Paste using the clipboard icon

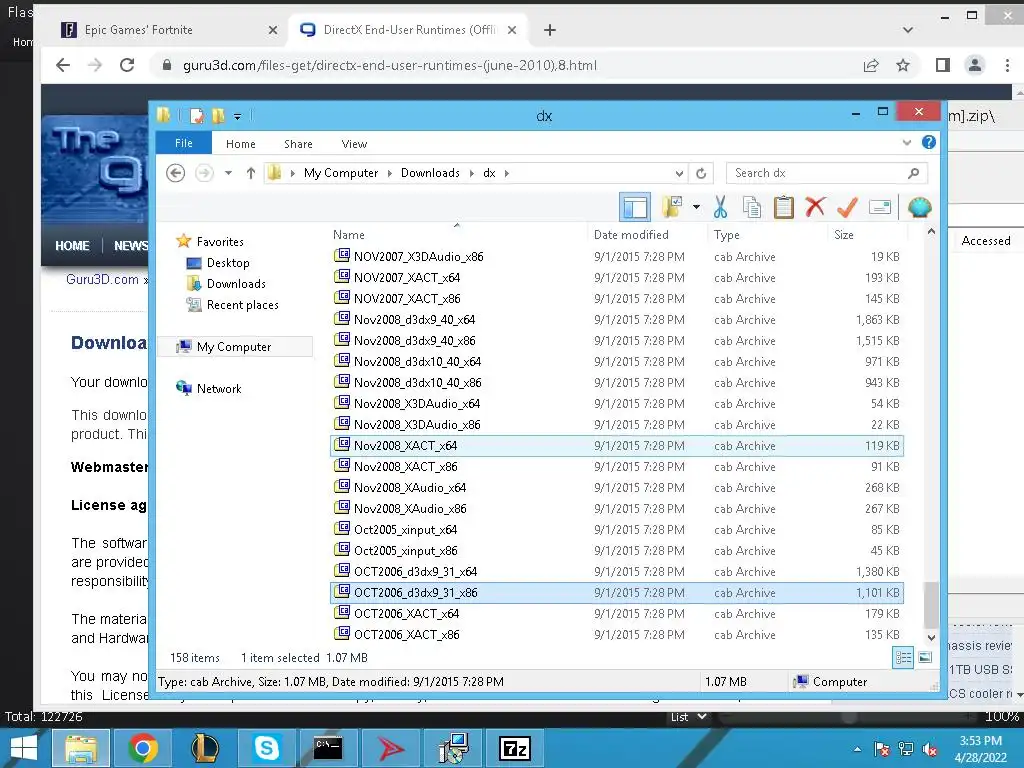[783, 208]
